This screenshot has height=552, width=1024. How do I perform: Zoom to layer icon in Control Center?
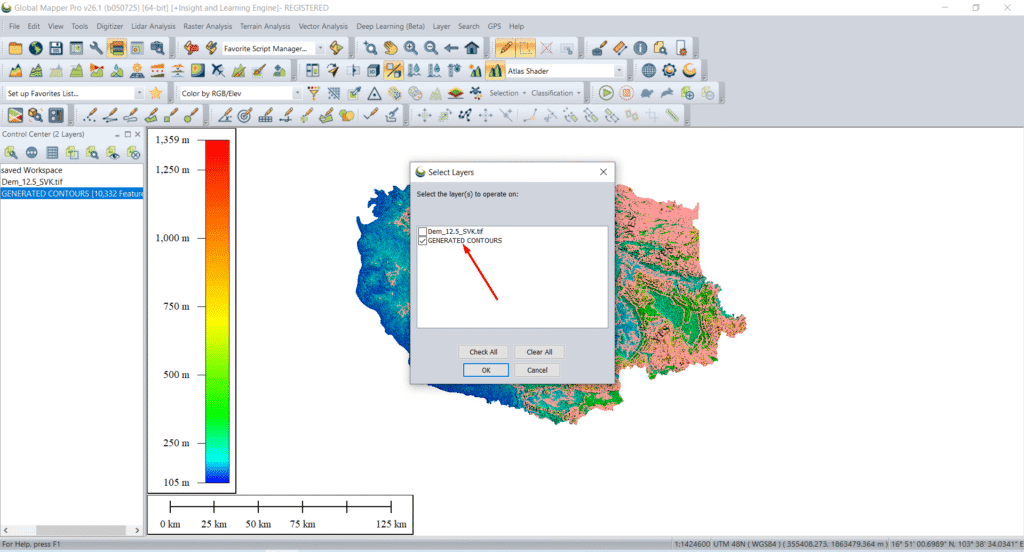click(93, 153)
